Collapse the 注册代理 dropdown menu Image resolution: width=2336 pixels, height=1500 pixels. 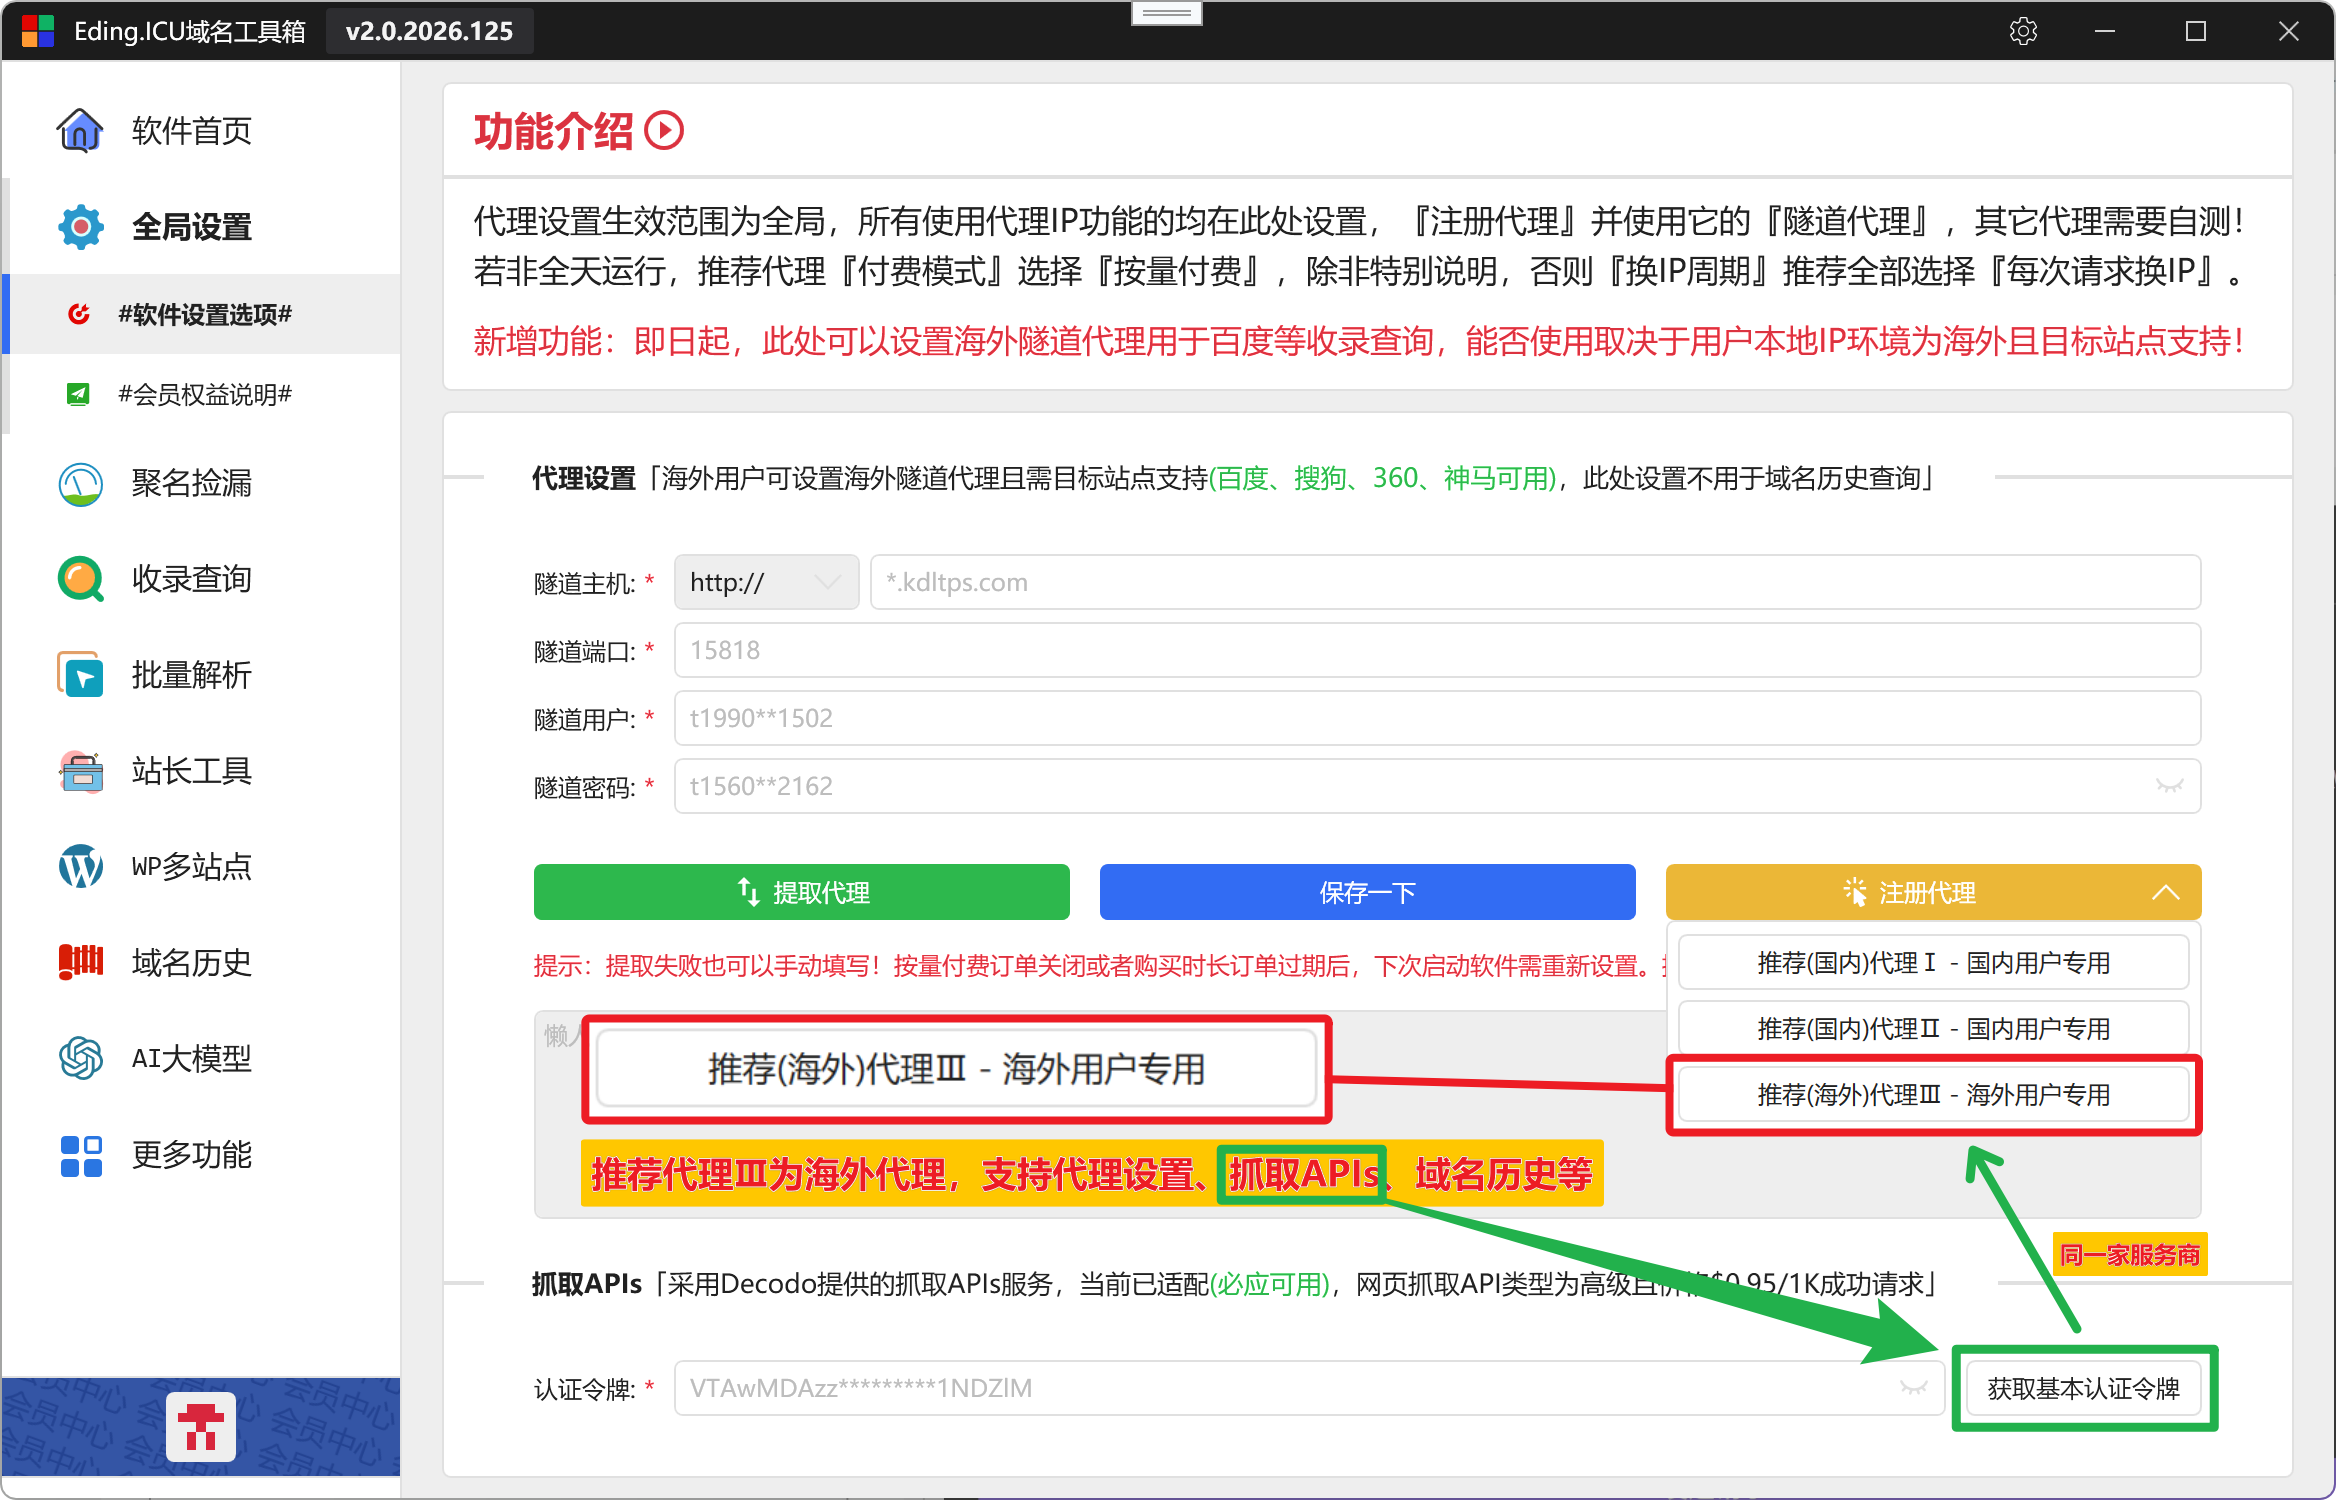[2165, 892]
